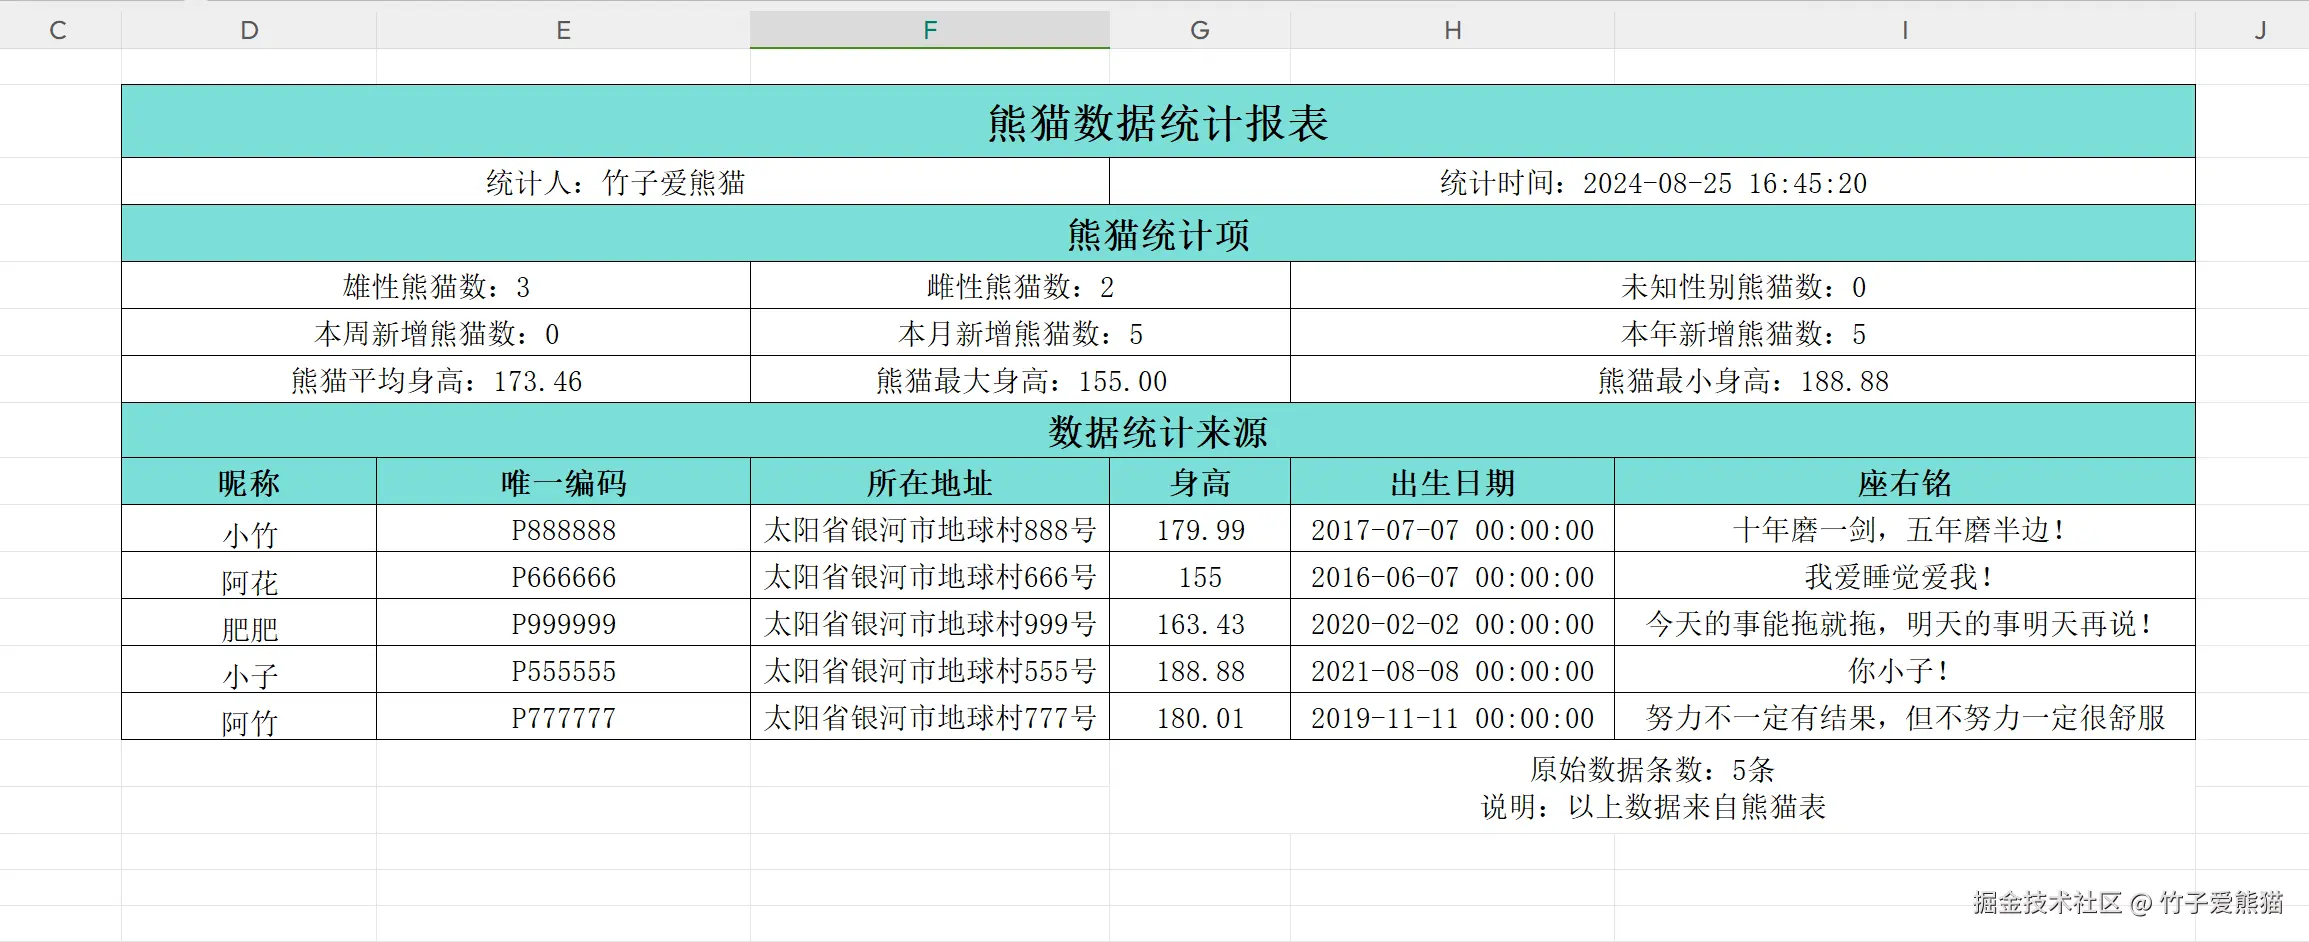
Task: Select the cell containing P888888
Action: pos(563,530)
